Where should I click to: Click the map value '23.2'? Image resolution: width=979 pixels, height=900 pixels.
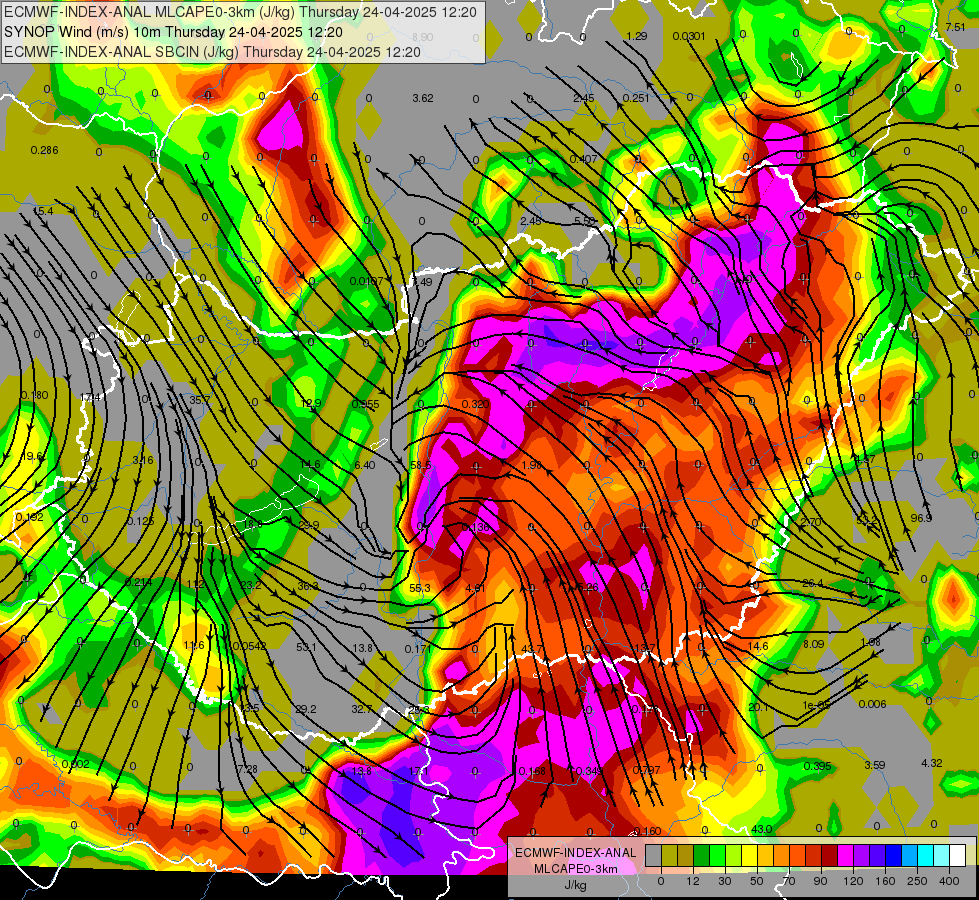click(x=251, y=585)
